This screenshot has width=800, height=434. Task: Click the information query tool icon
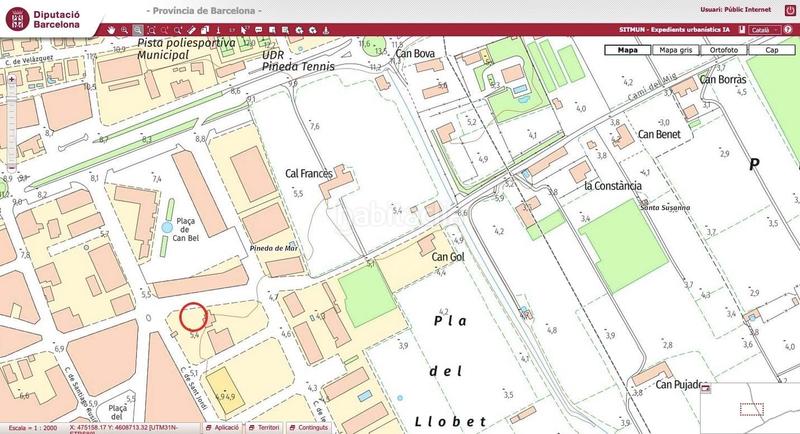(x=218, y=29)
